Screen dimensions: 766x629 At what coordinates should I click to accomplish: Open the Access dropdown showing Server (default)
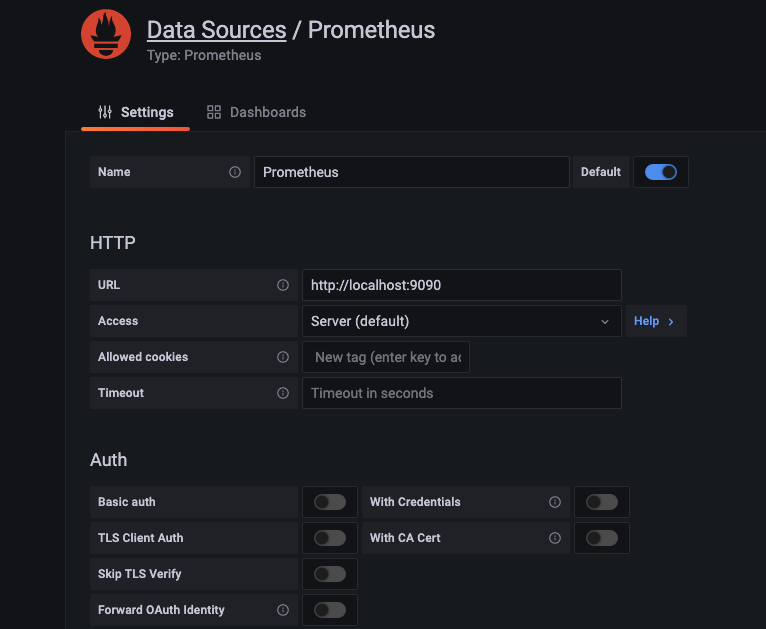click(x=461, y=321)
